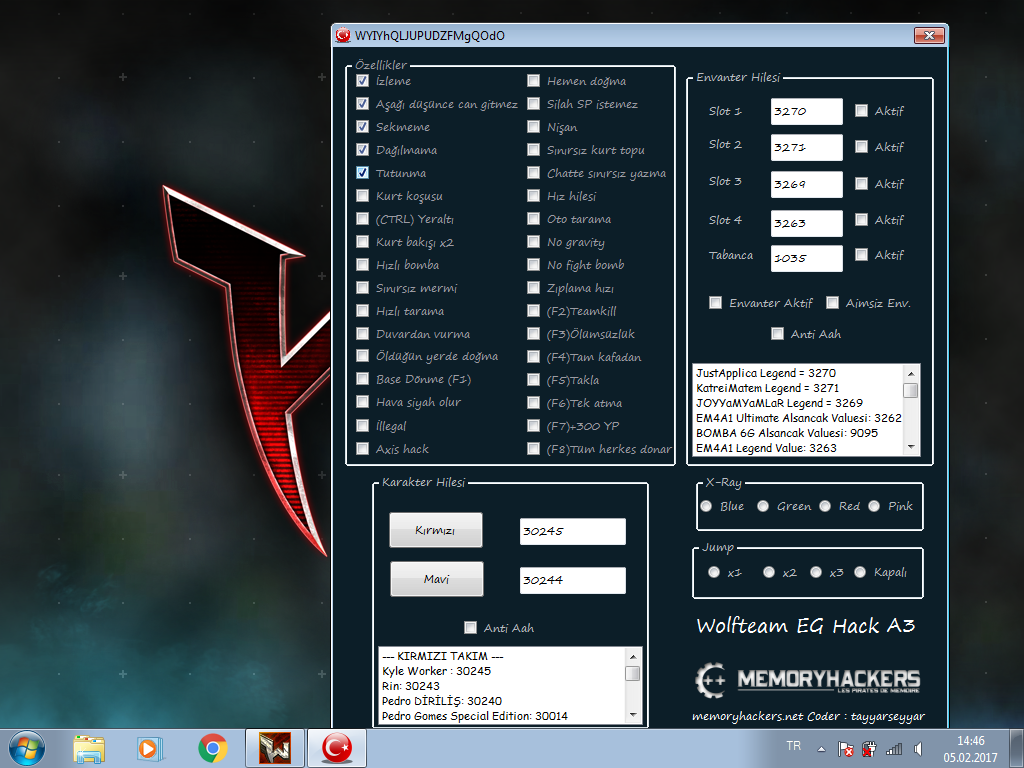Click inventory list scroll up arrow
The image size is (1024, 768).
click(911, 373)
